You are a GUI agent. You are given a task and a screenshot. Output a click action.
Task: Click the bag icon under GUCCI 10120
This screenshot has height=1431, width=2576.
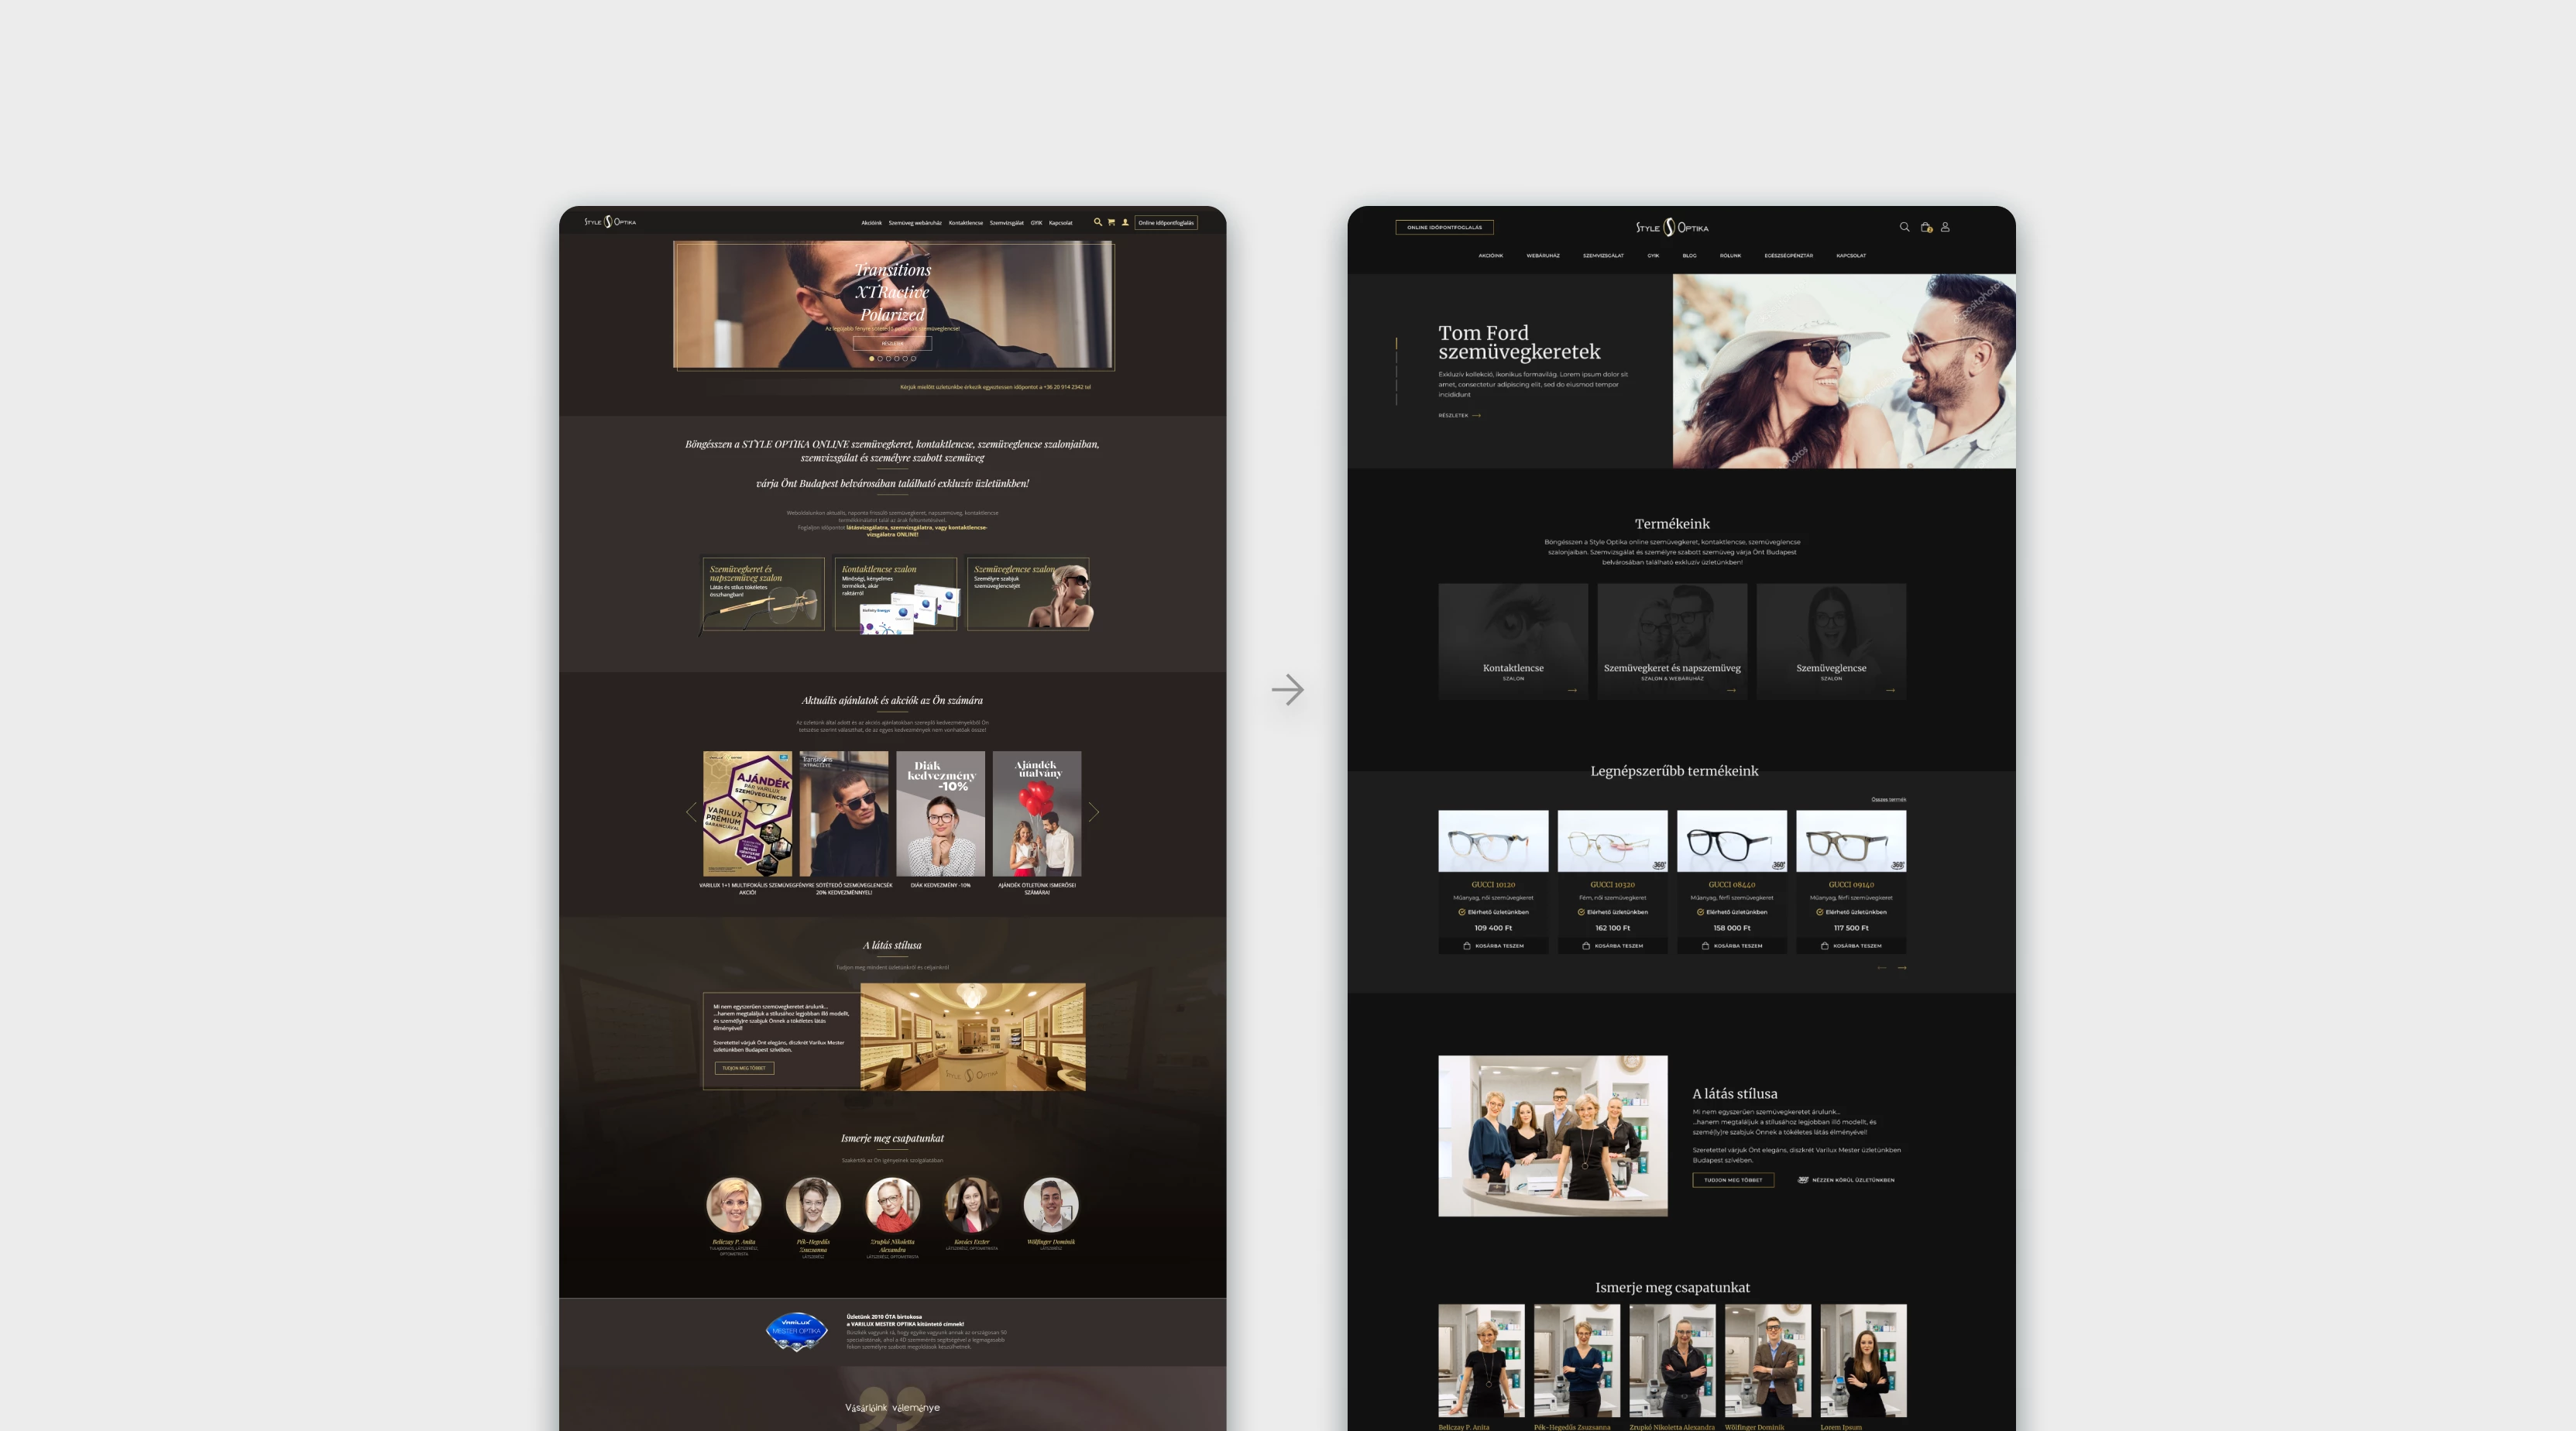coord(1467,945)
